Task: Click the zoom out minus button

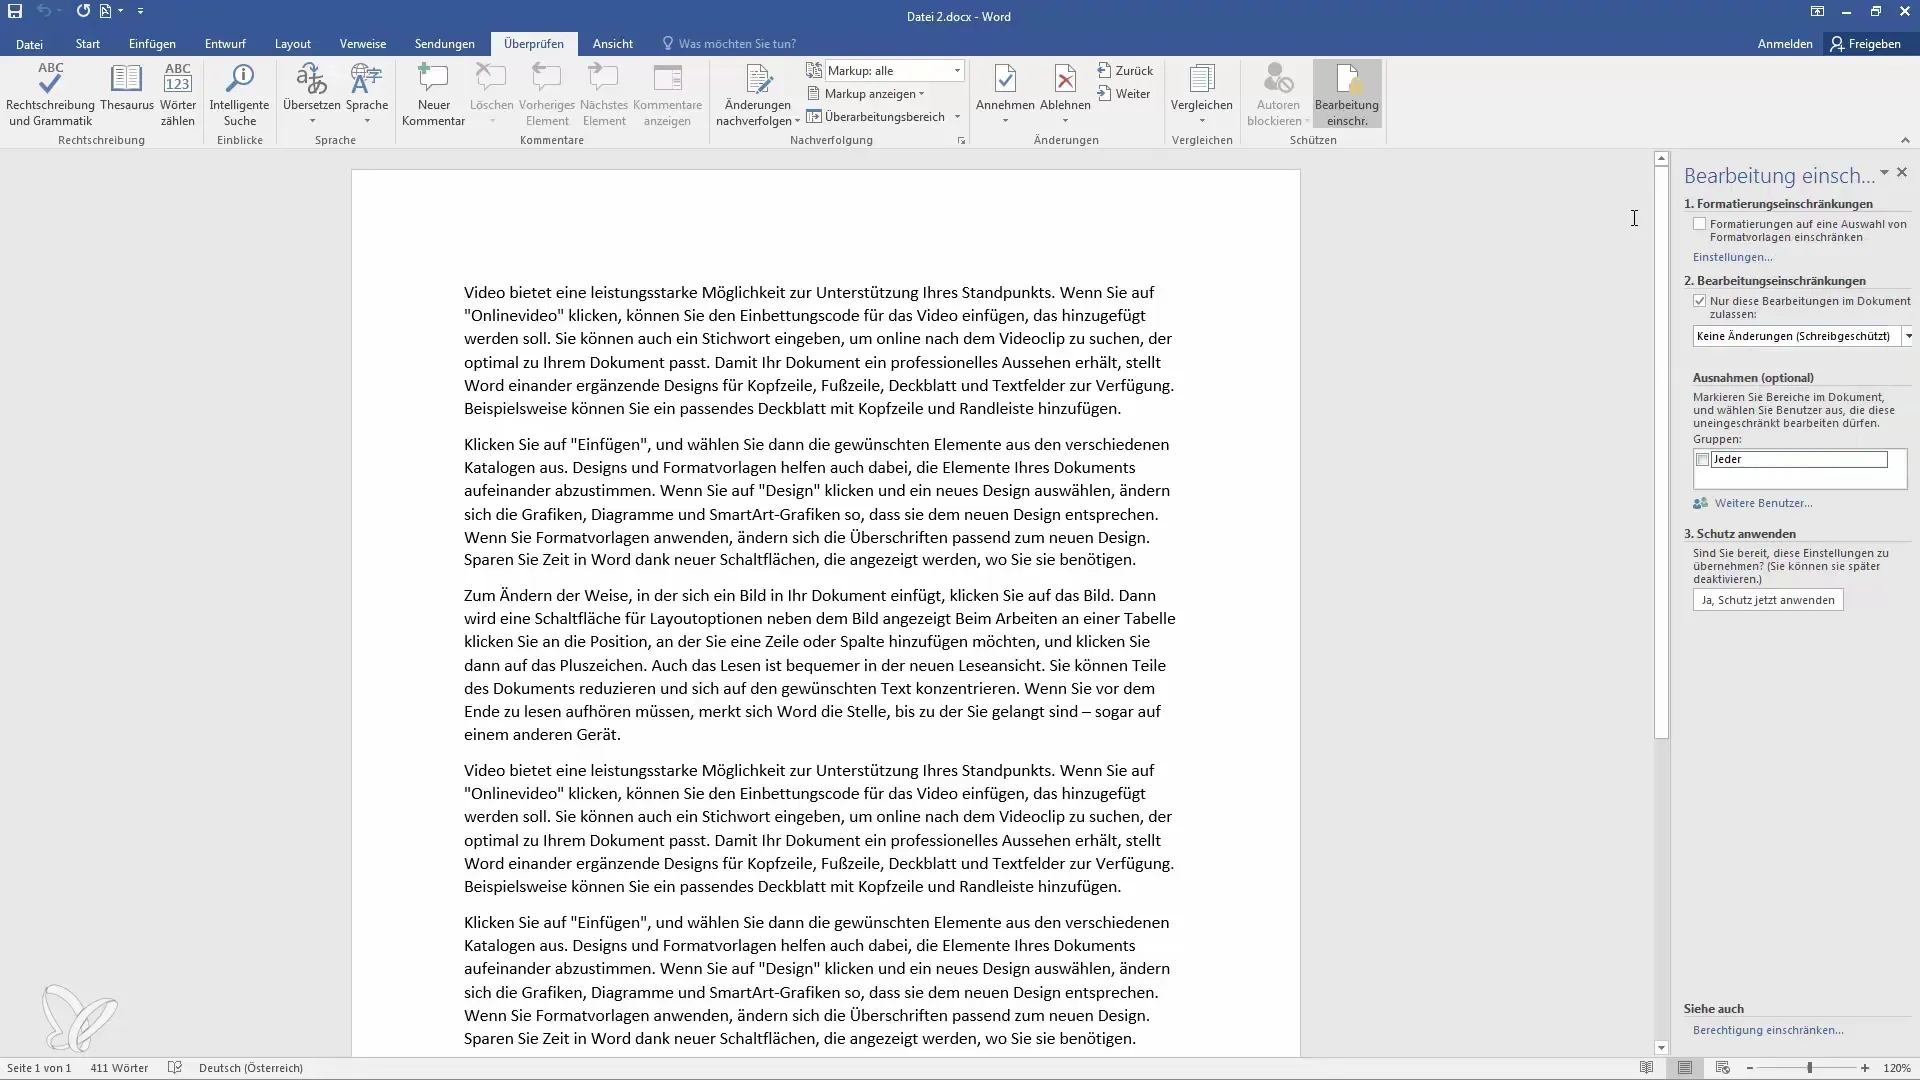Action: click(x=1750, y=1068)
